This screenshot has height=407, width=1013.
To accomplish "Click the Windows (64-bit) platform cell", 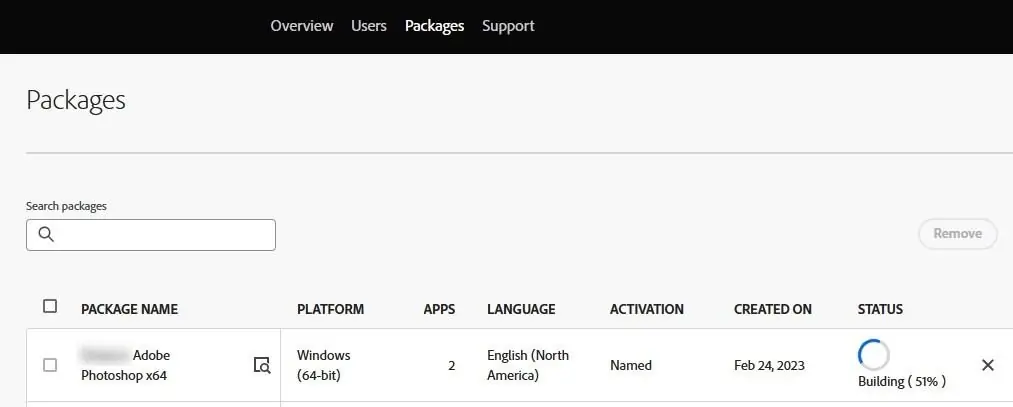I will [x=324, y=365].
